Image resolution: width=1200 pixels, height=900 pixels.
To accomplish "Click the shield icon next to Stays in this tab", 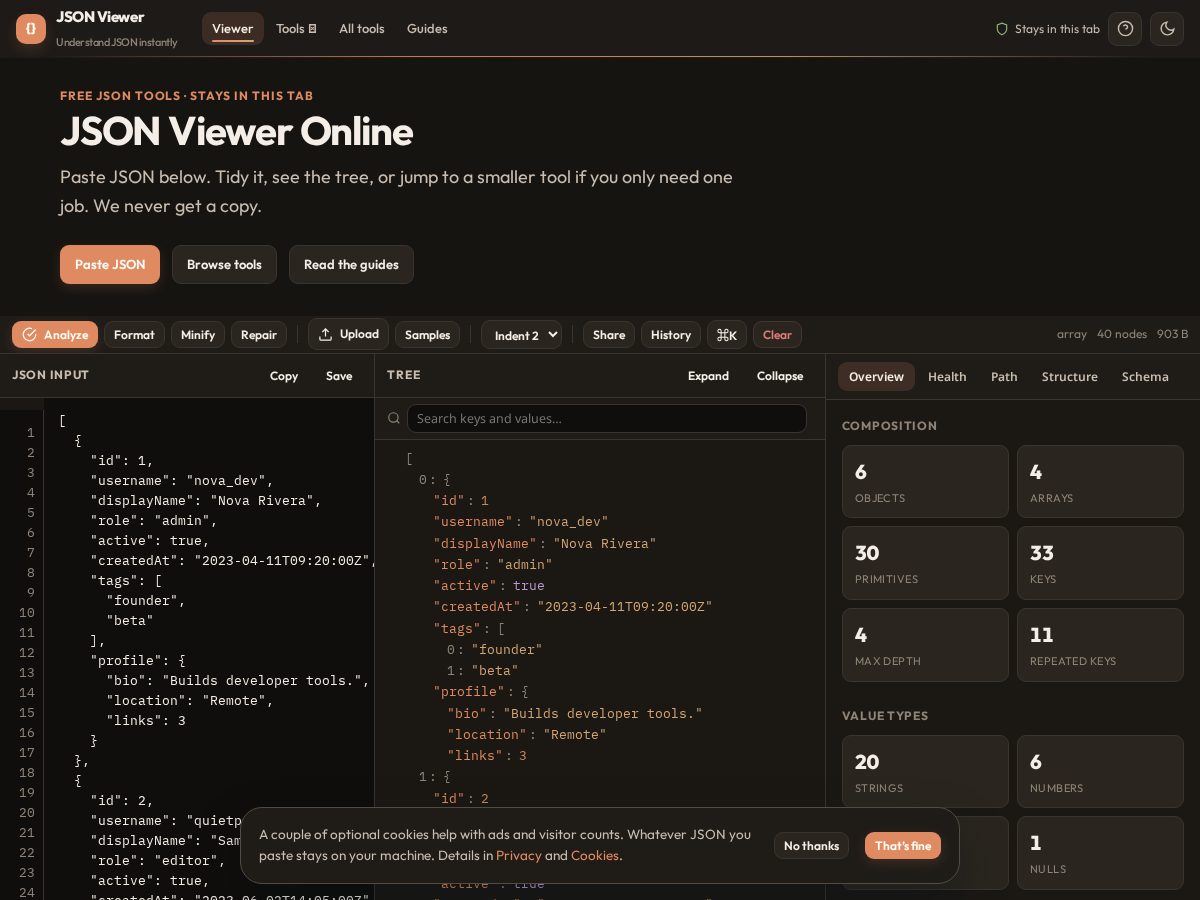I will pos(1002,29).
